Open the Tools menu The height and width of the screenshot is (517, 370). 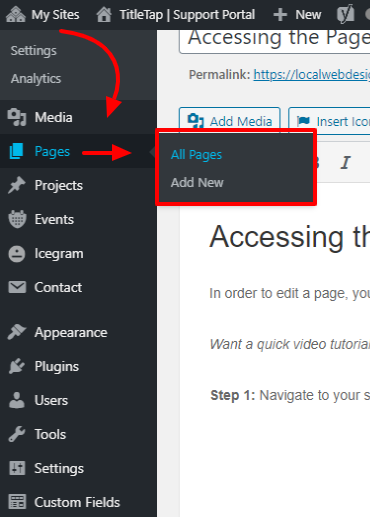[50, 434]
